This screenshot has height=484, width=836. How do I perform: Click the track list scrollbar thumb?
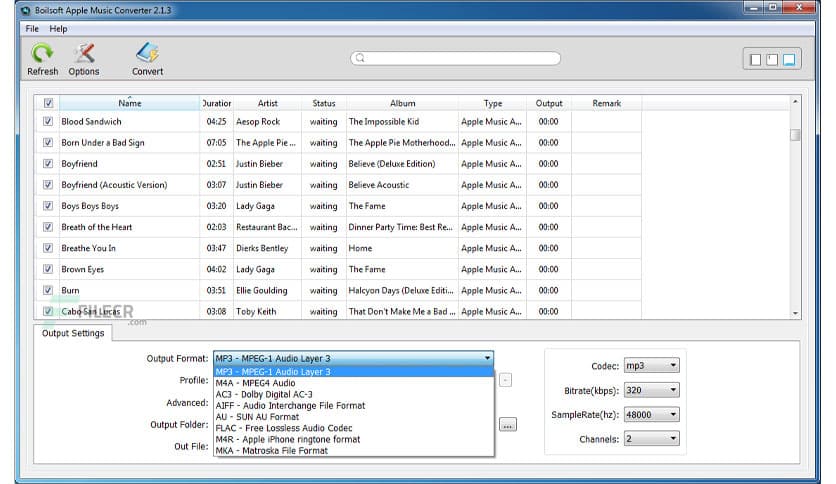[x=795, y=135]
